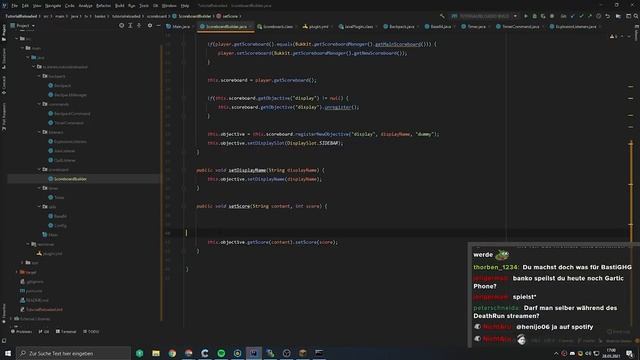The width and height of the screenshot is (640, 360).
Task: Open the Code menu
Action: pos(70,6)
